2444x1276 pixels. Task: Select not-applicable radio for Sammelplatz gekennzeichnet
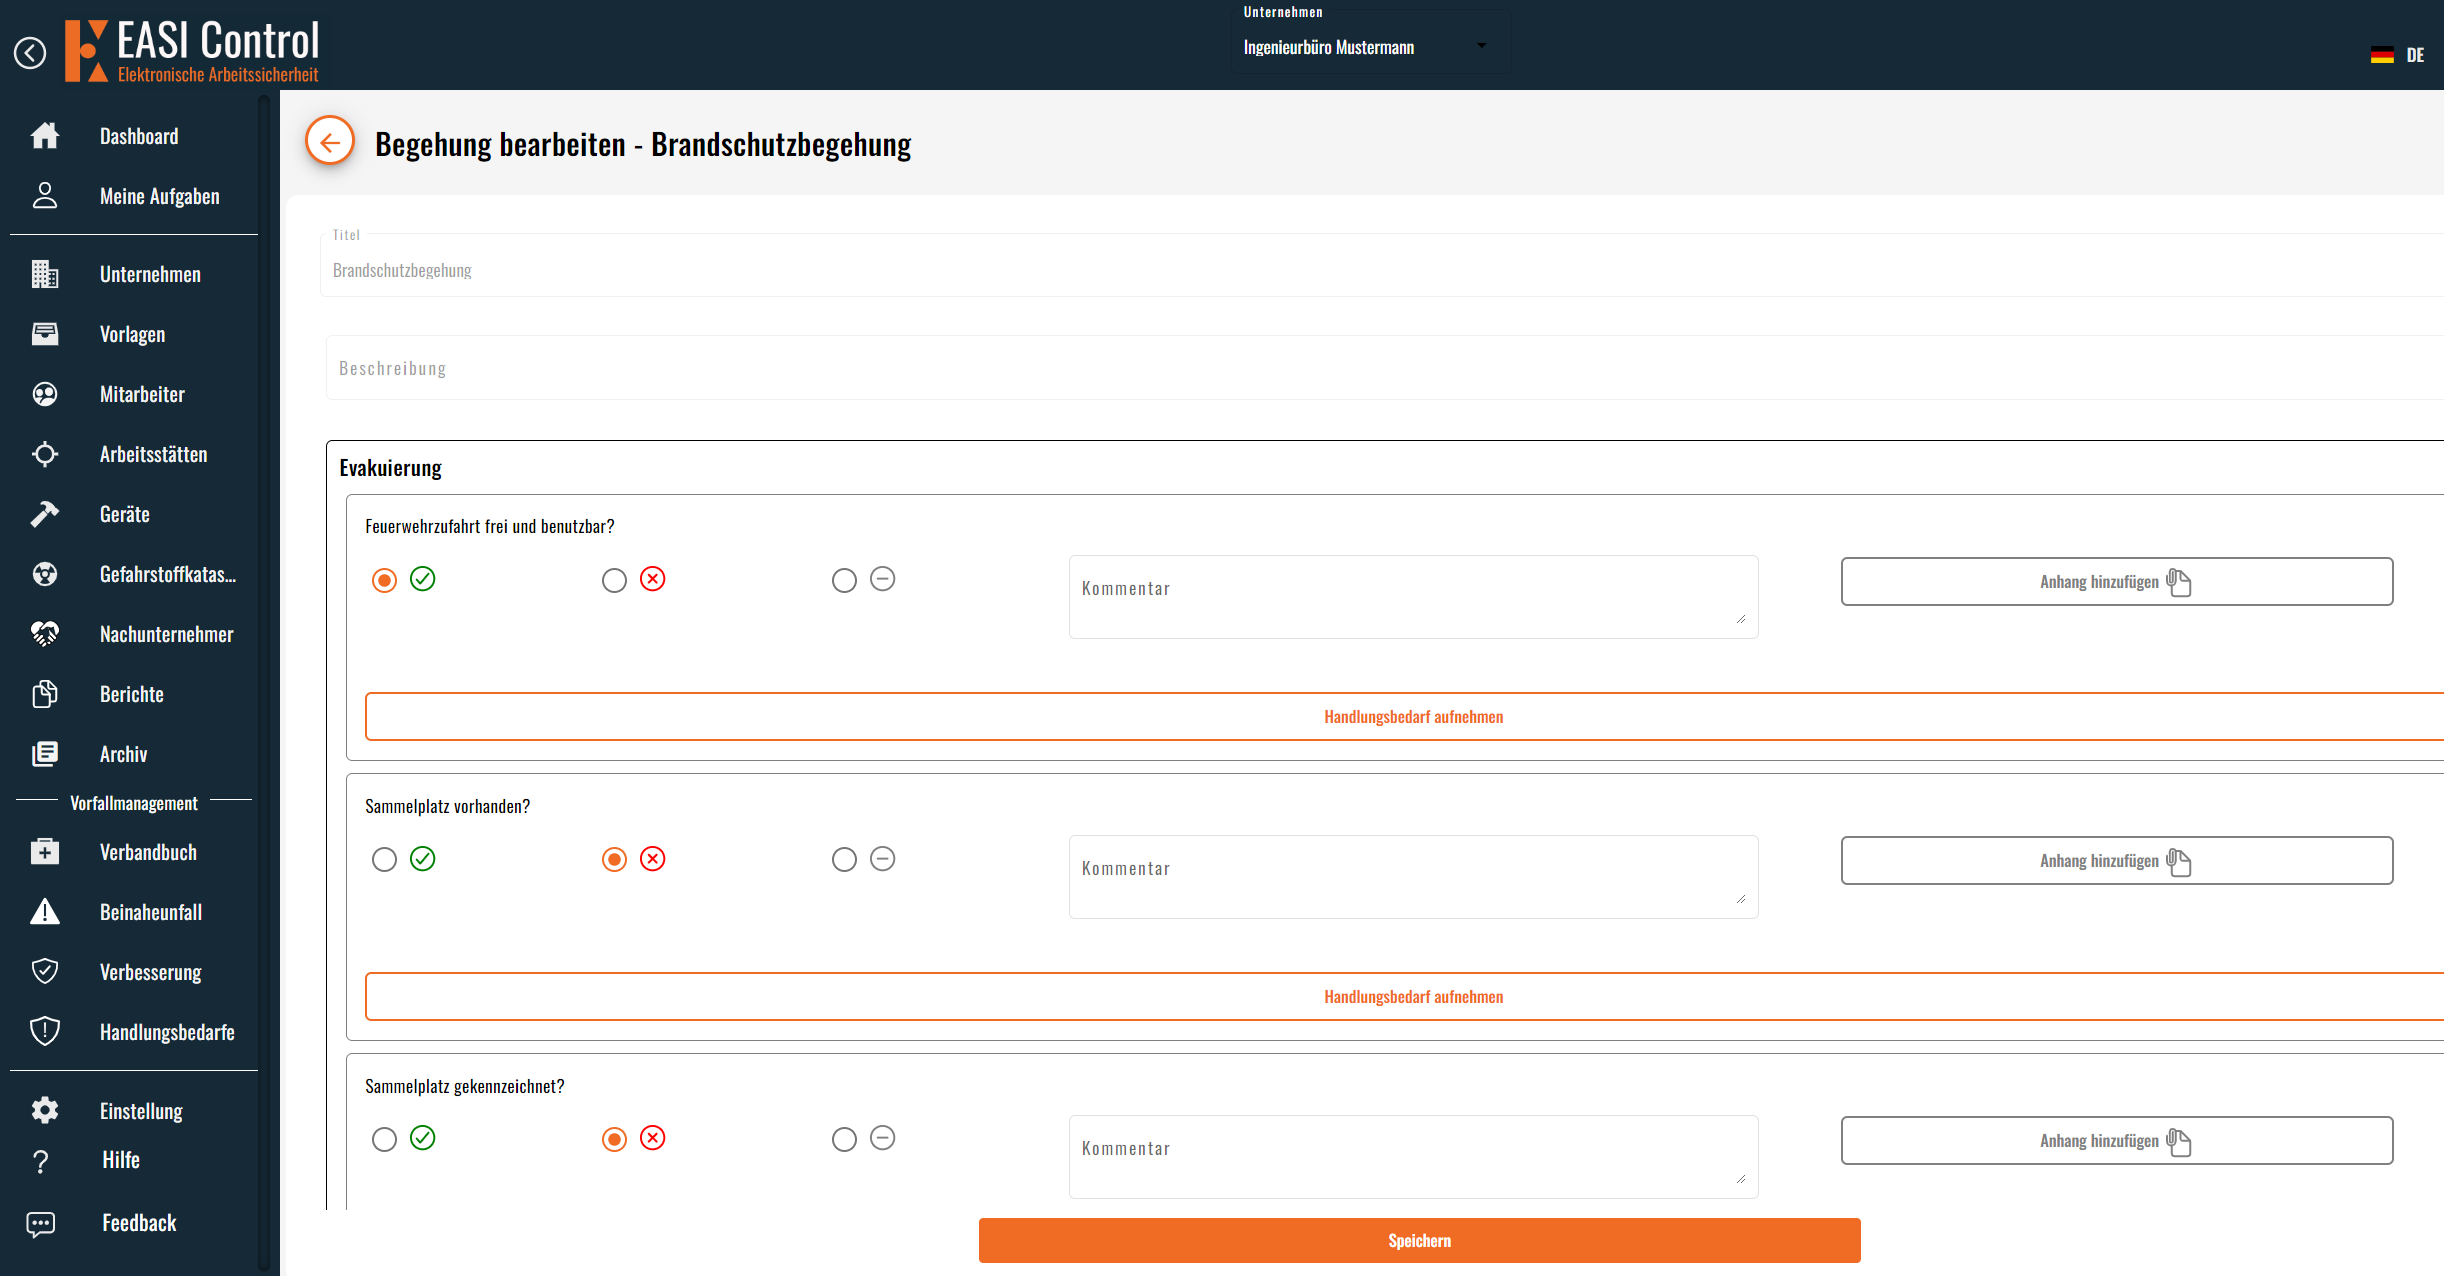pos(844,1139)
